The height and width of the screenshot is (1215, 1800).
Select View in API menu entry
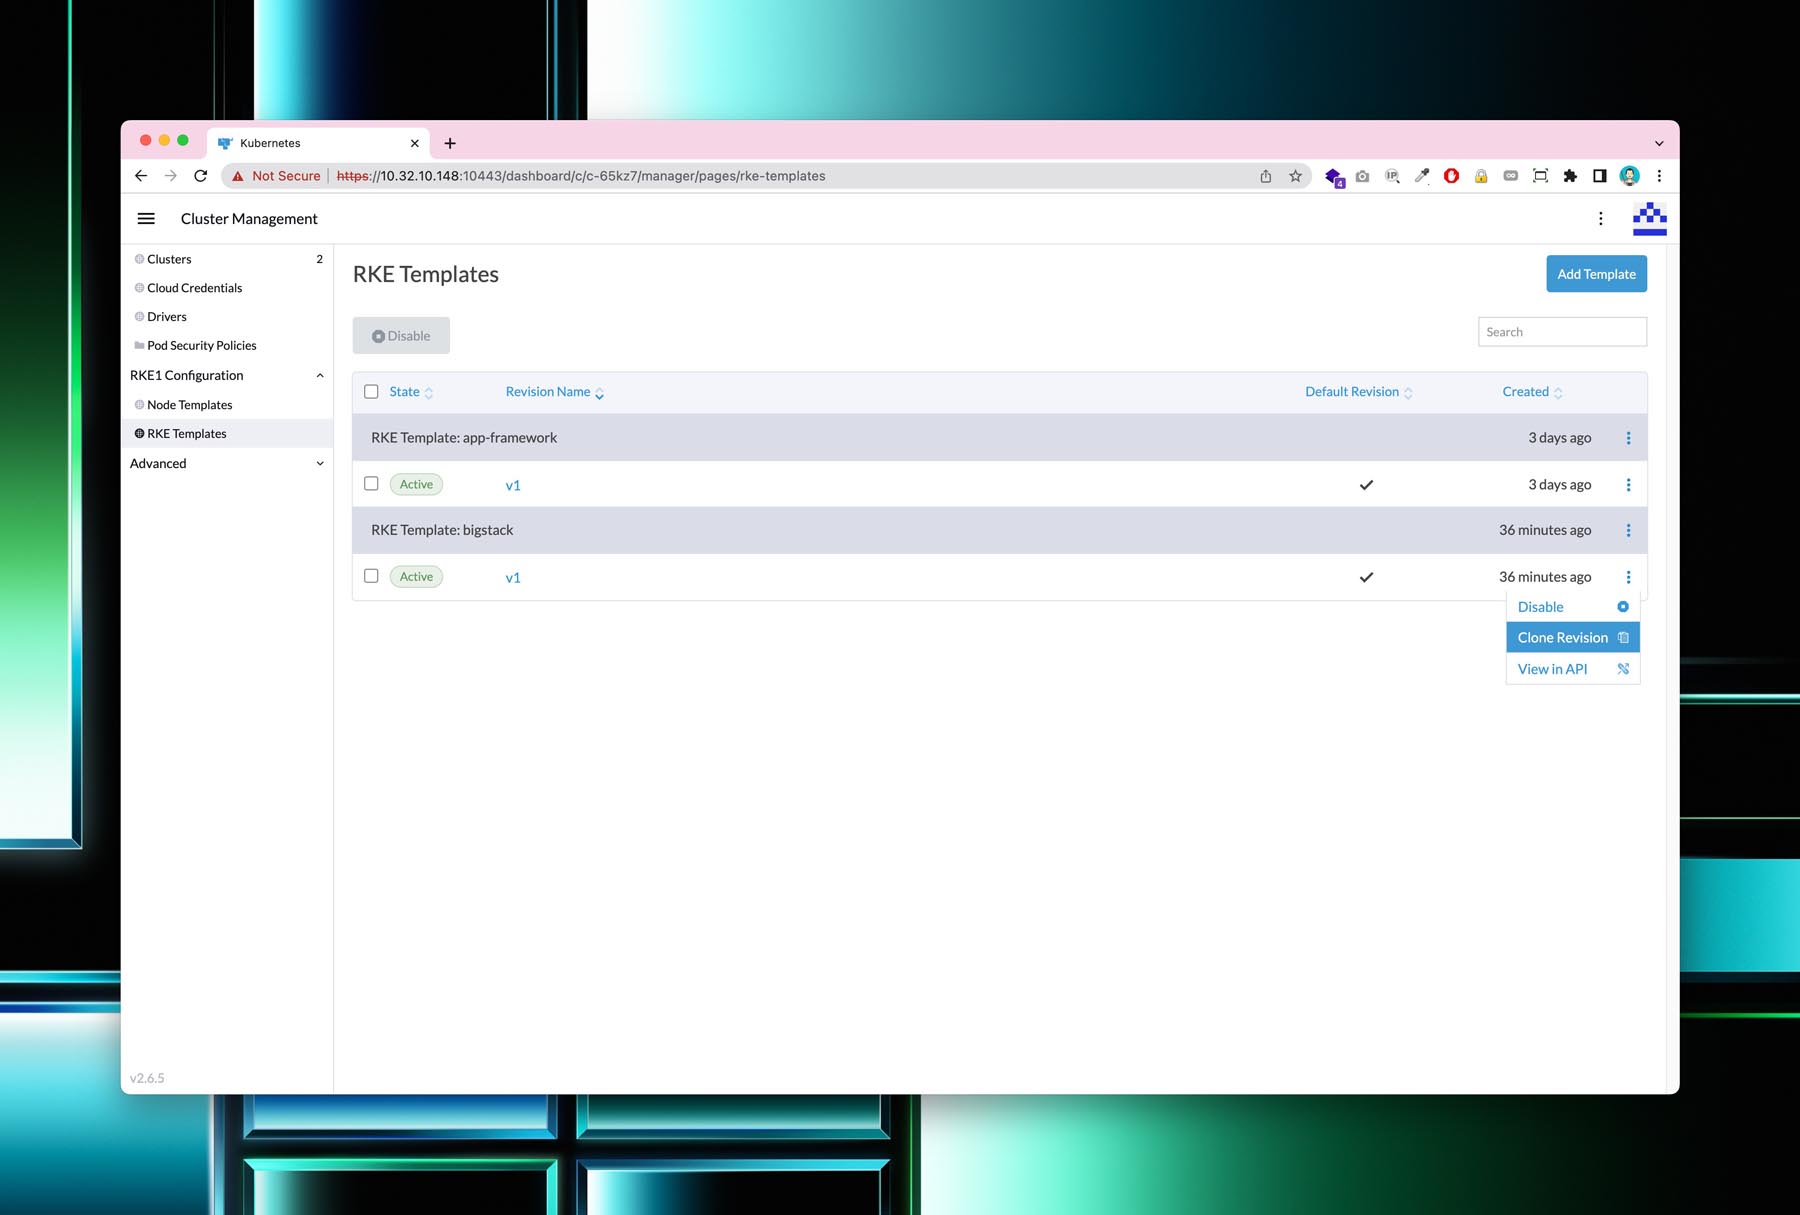click(x=1572, y=669)
